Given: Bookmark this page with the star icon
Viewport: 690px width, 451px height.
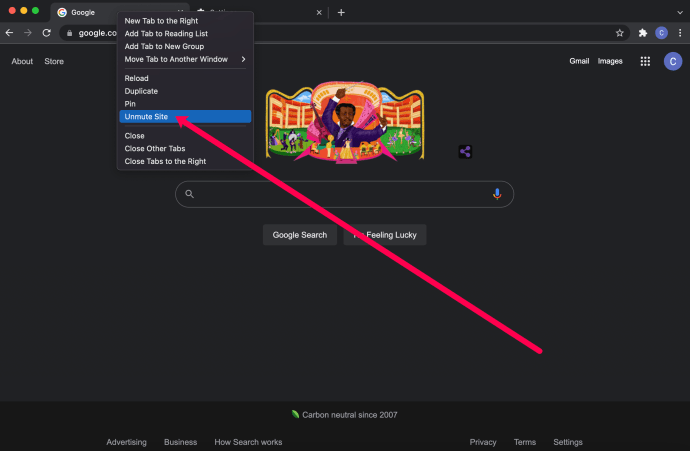Looking at the screenshot, I should (620, 33).
